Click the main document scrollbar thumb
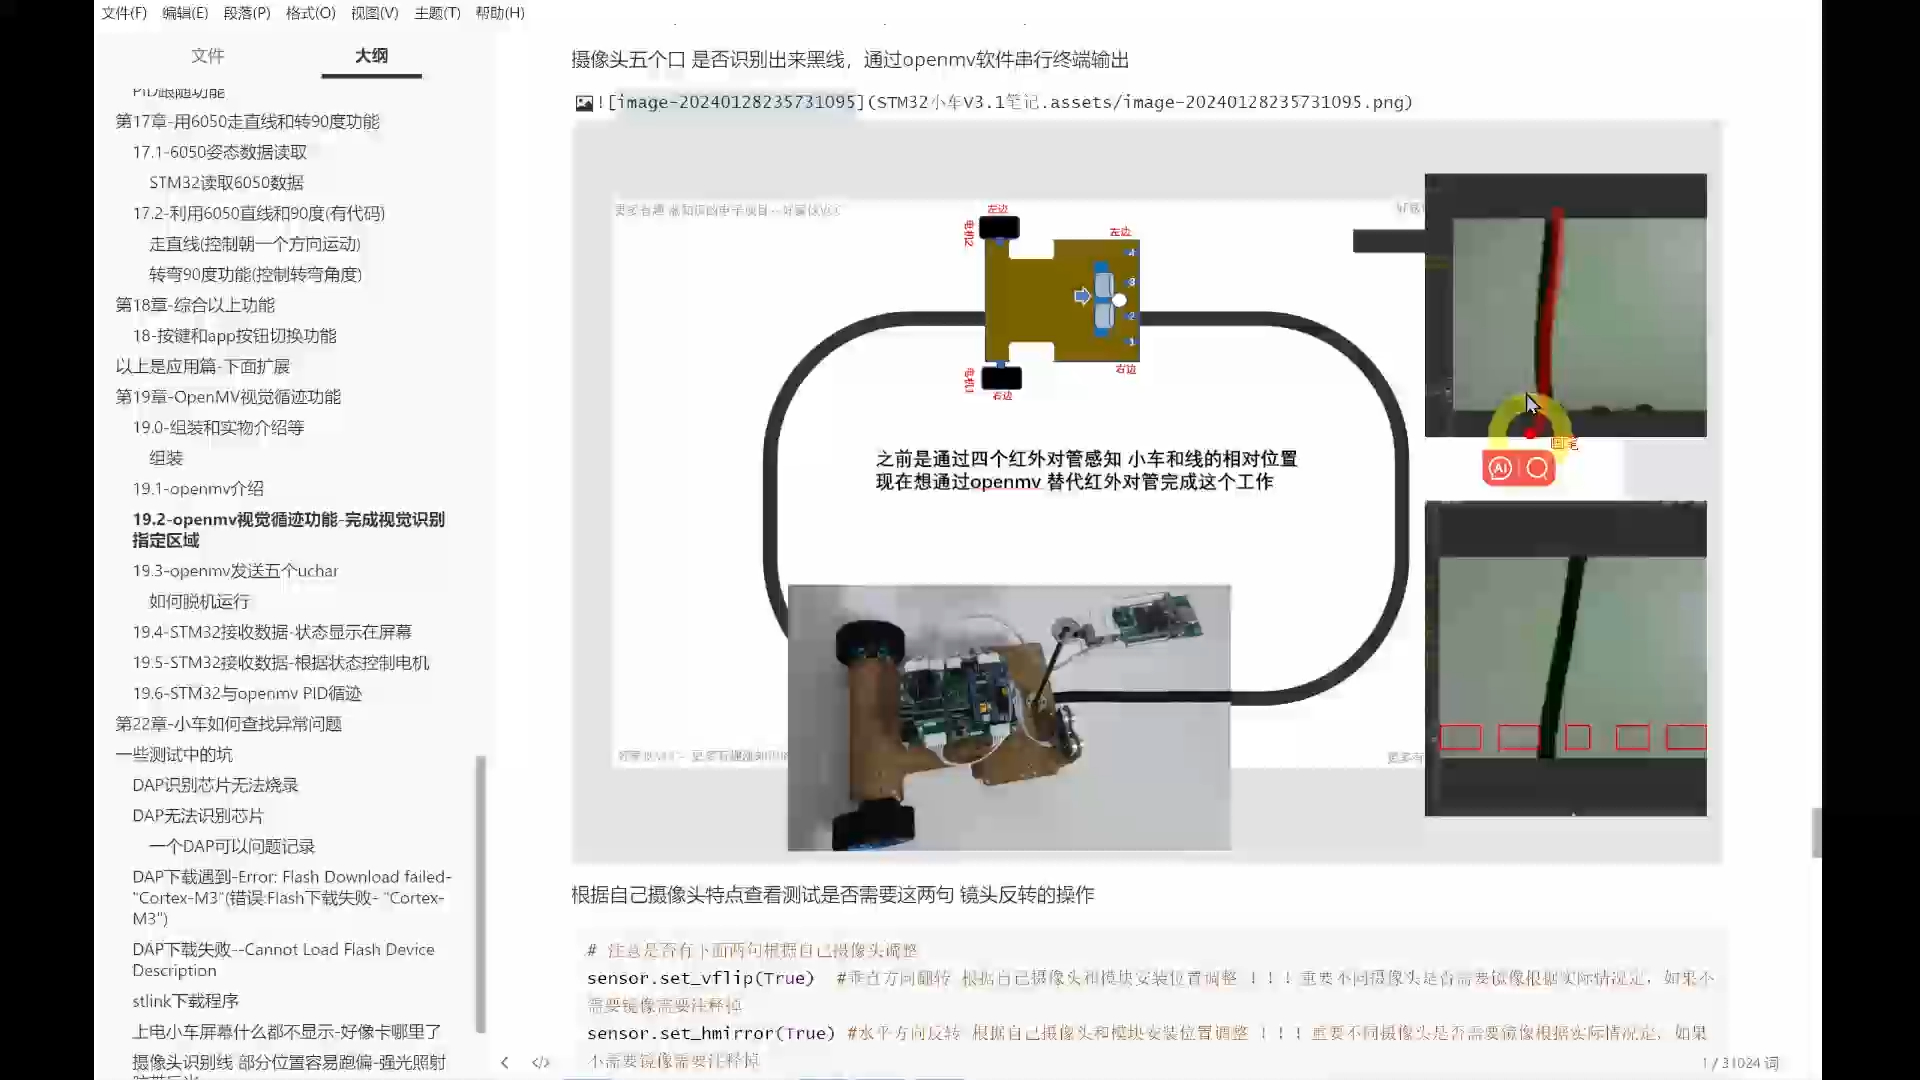The width and height of the screenshot is (1920, 1080). [x=1816, y=833]
